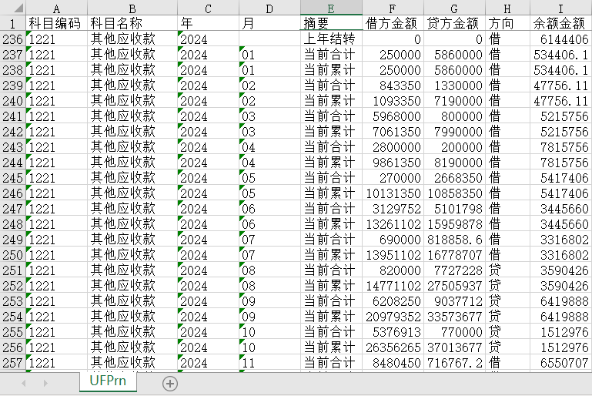Select row header 245
592x396 pixels.
coord(13,178)
